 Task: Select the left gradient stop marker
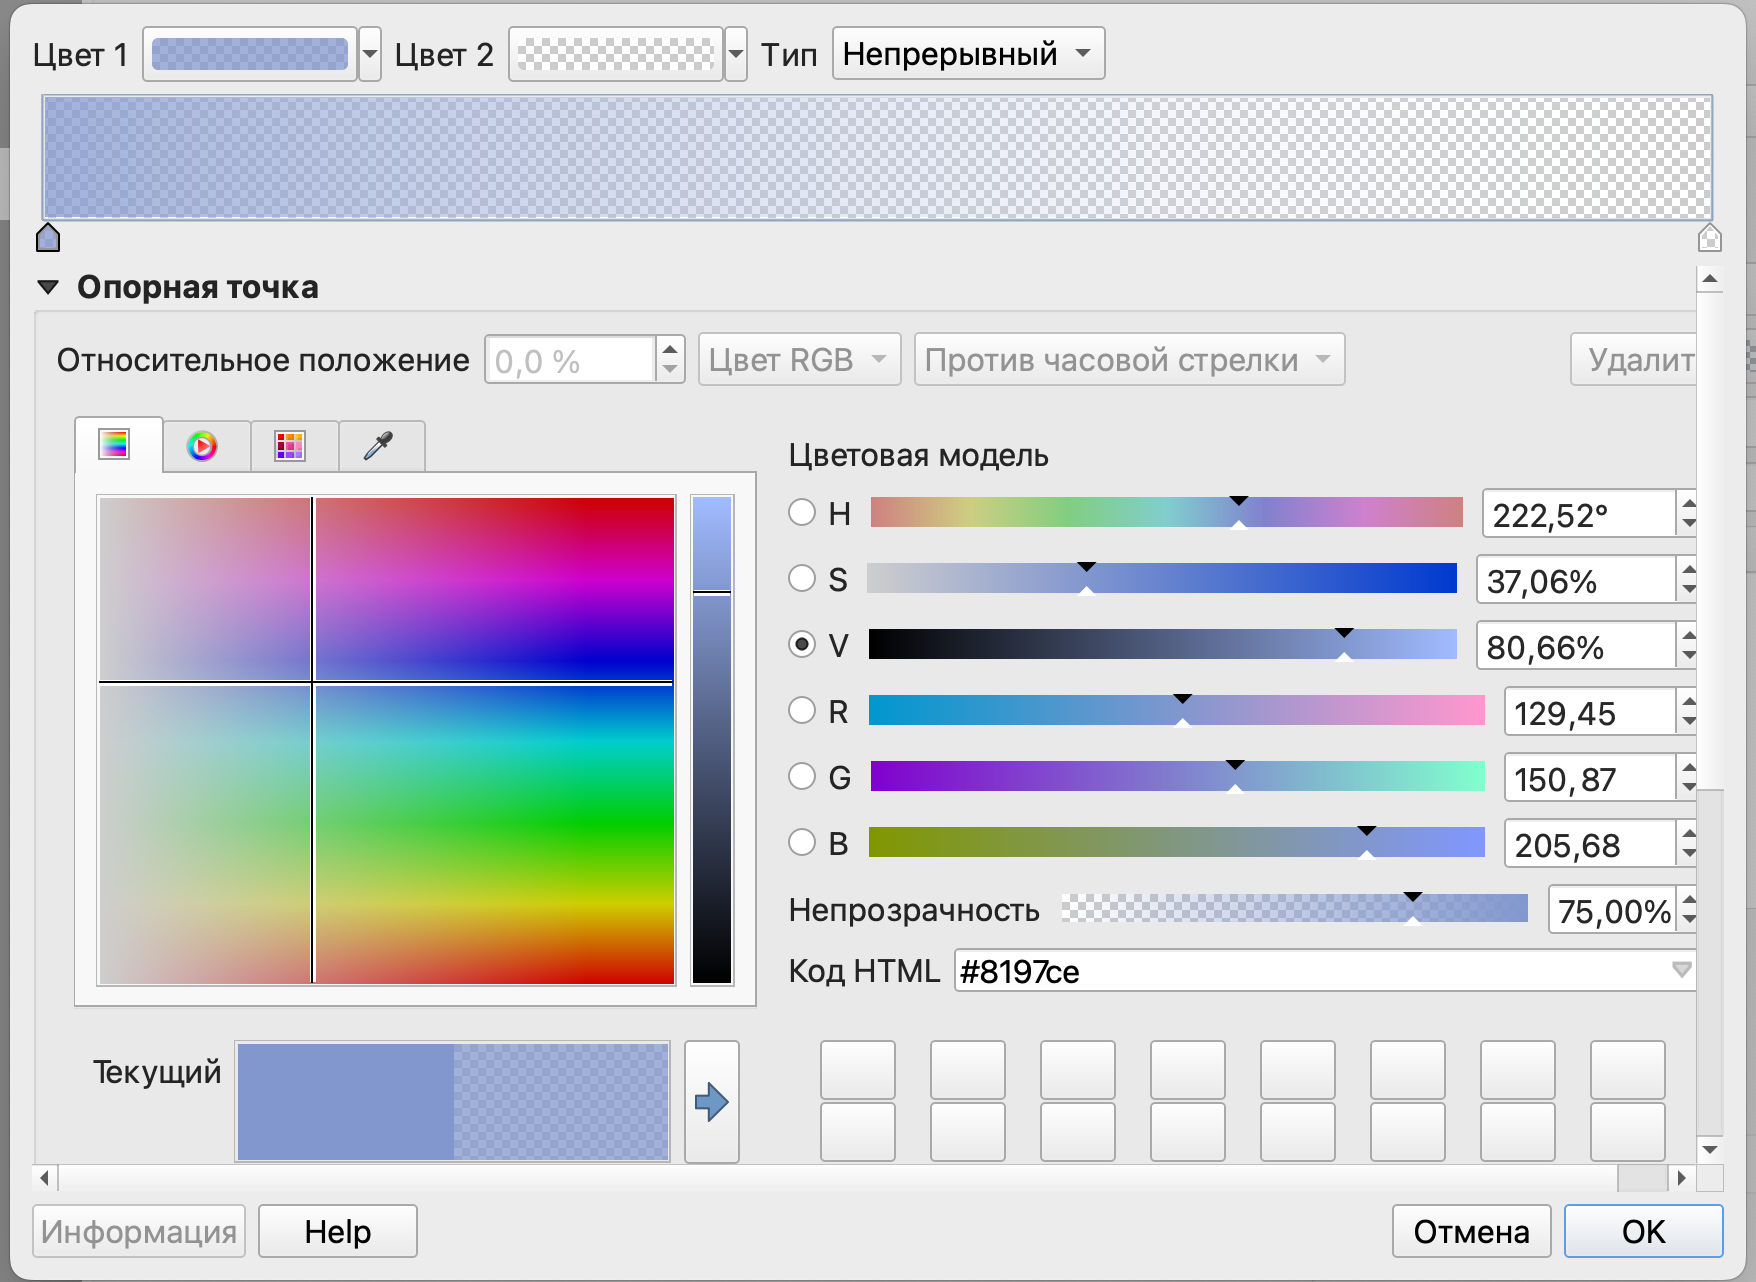[x=48, y=238]
